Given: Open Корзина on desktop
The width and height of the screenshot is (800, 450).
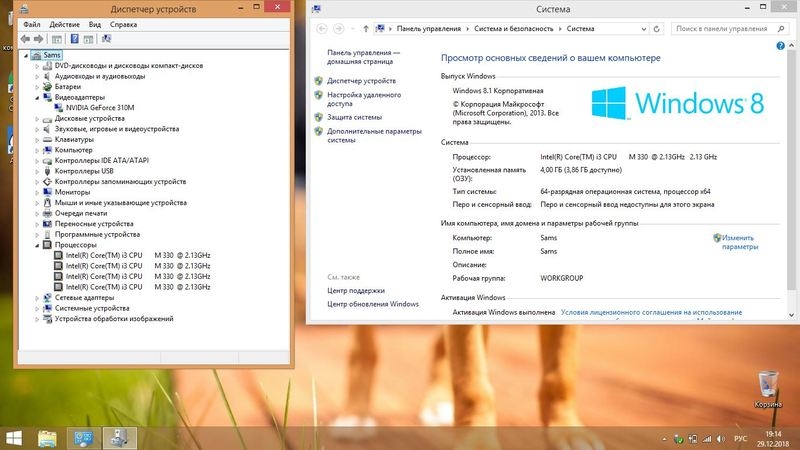Looking at the screenshot, I should 768,389.
